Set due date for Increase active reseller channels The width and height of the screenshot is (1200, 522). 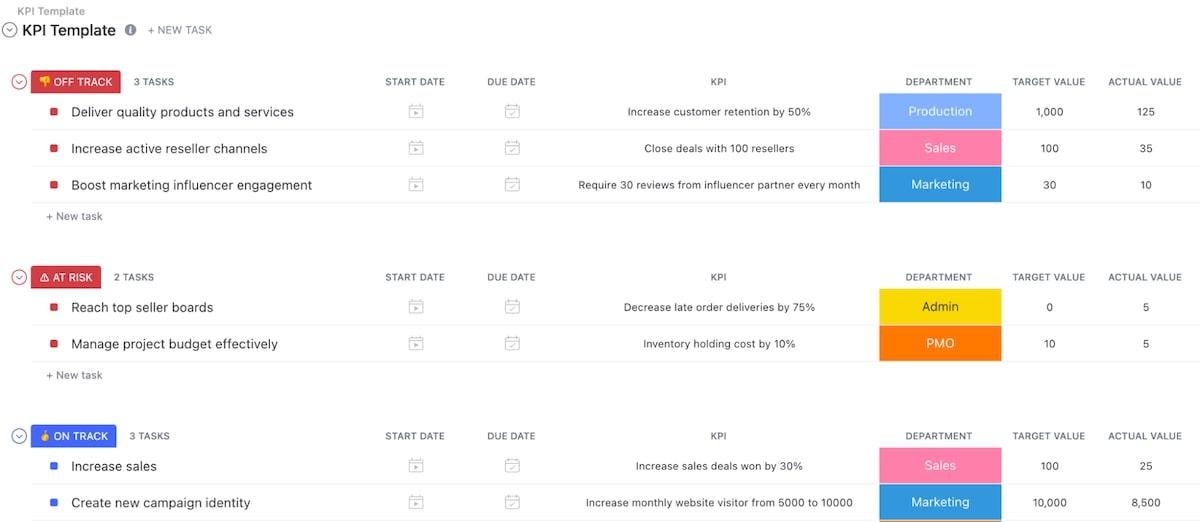(512, 148)
